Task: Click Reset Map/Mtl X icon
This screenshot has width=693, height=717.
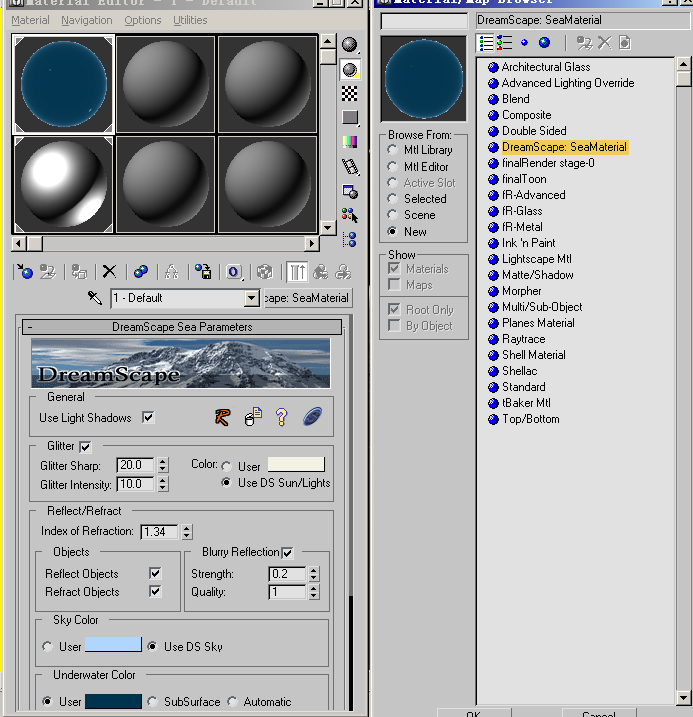Action: click(x=109, y=272)
